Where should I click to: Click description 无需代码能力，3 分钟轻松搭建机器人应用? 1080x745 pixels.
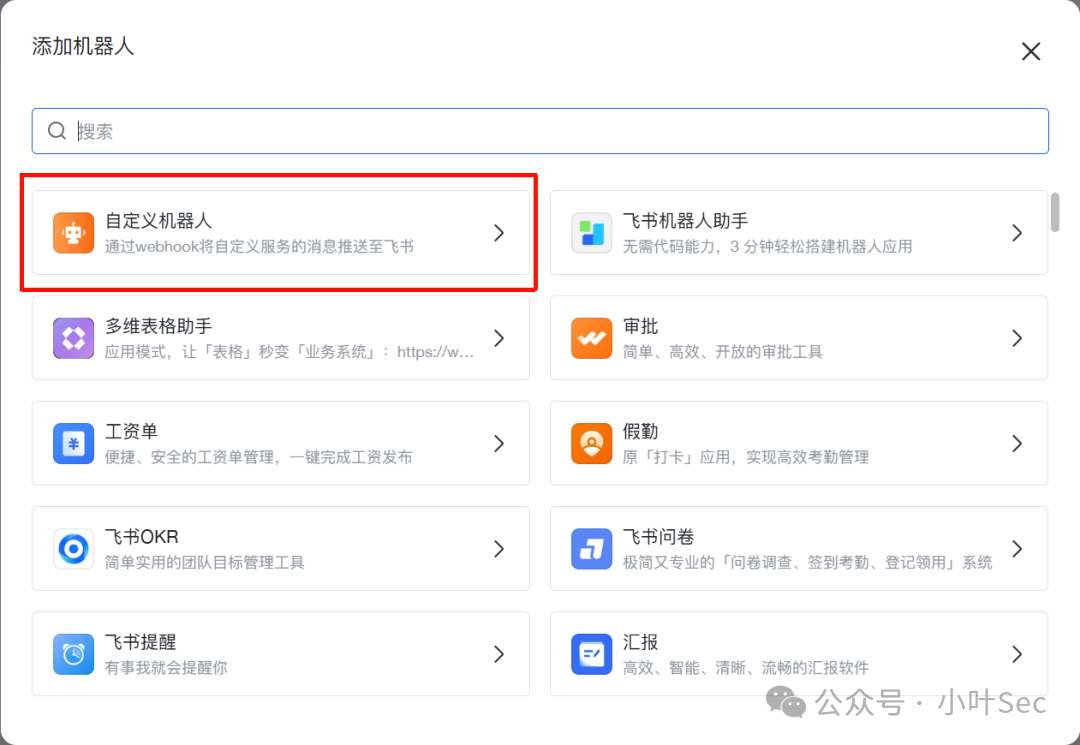point(767,246)
